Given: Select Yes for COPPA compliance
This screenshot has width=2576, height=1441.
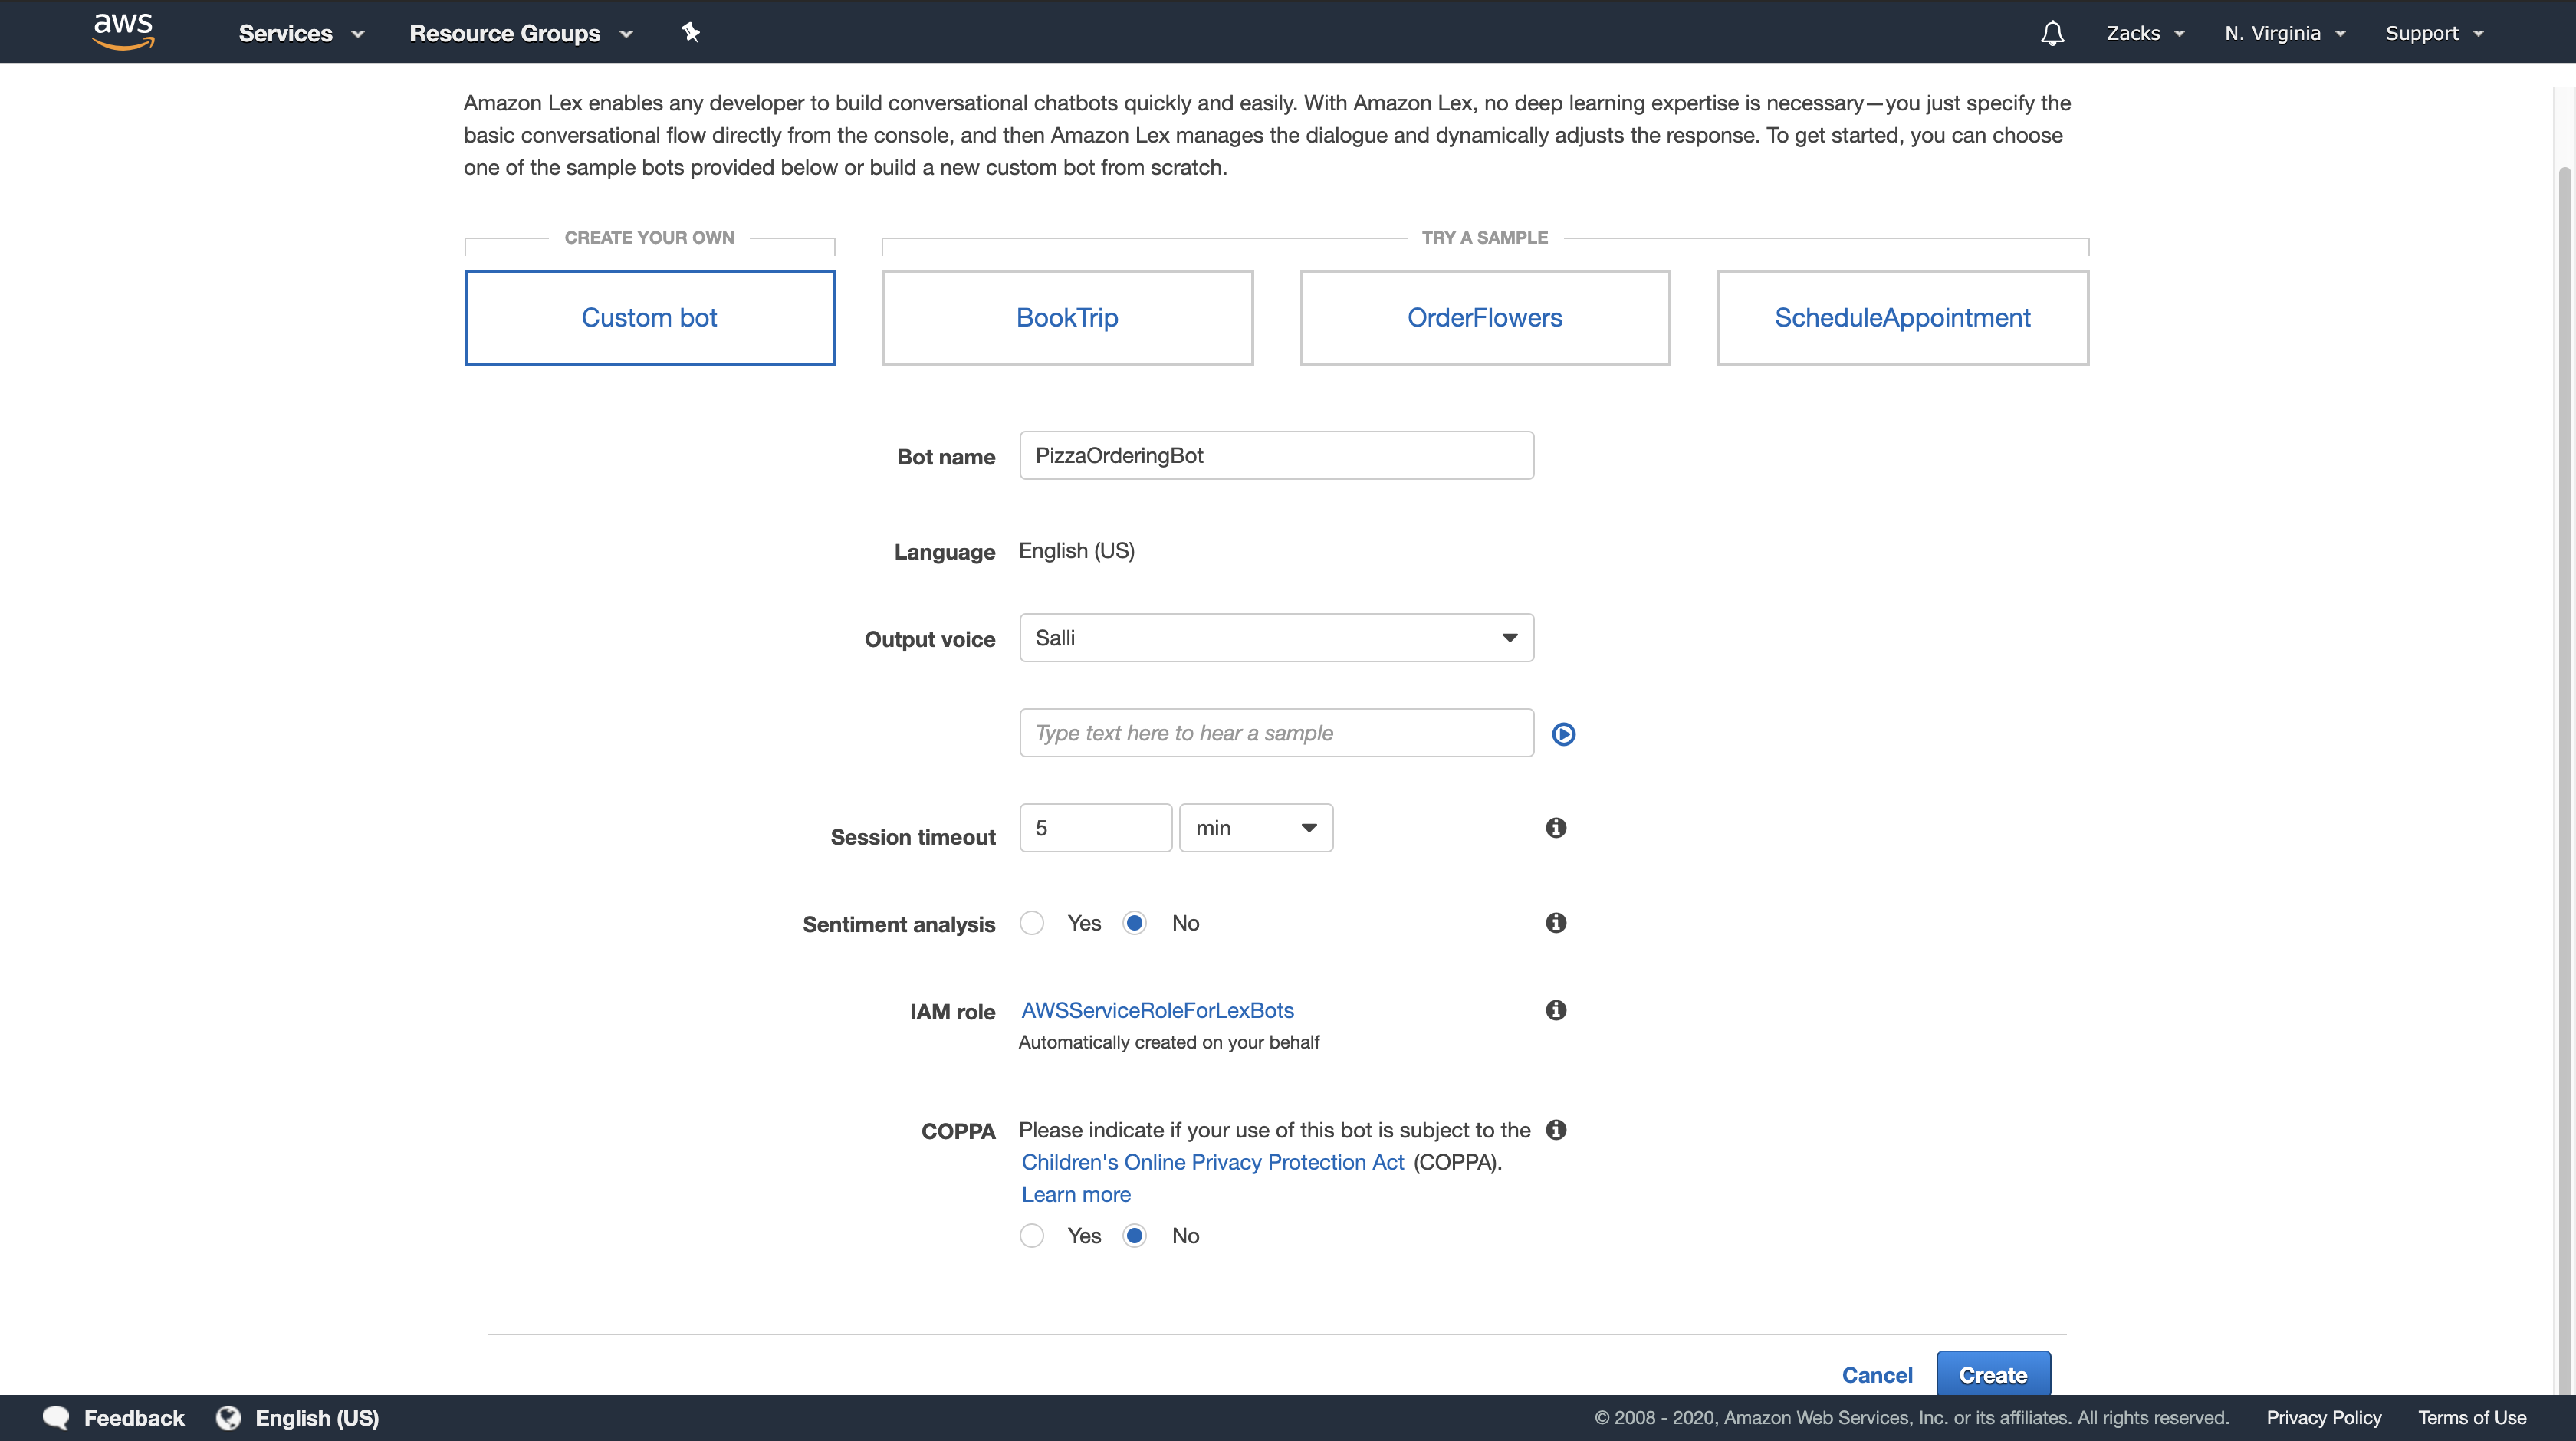Looking at the screenshot, I should (x=1032, y=1236).
